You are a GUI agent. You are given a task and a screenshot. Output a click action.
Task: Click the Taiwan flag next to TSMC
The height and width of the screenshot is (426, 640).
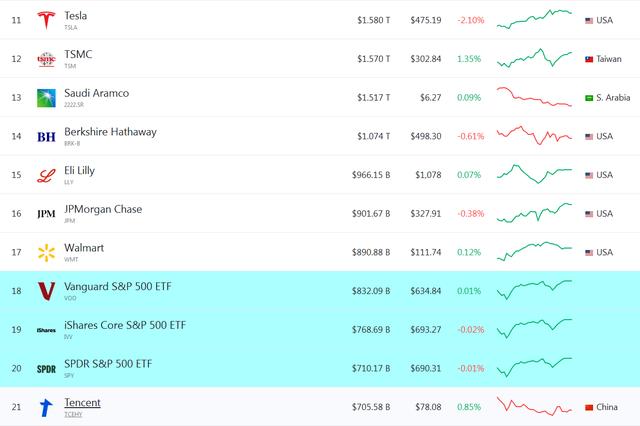click(589, 59)
